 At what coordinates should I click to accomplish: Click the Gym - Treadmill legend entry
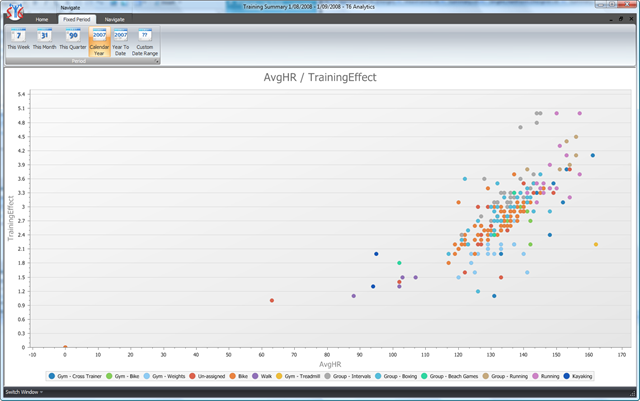298,376
